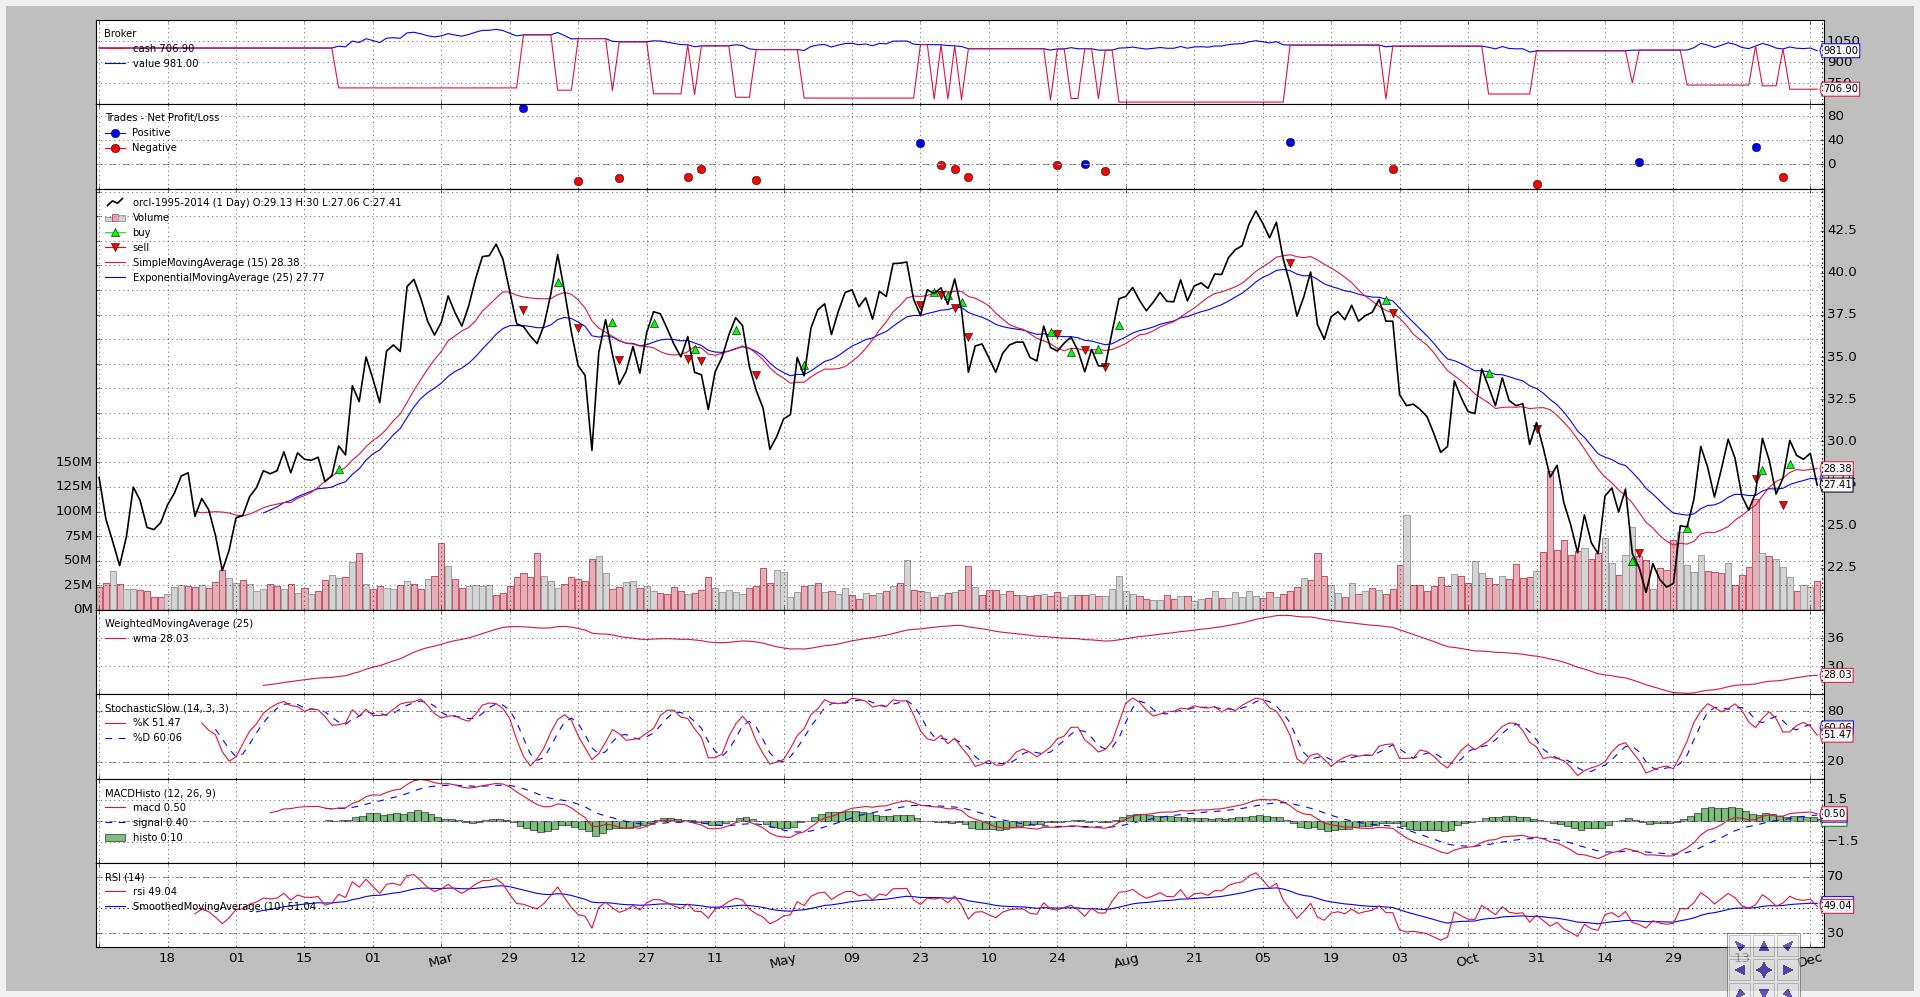Click the down arrow in navigation pad
Viewport: 1920px width, 997px height.
pos(1764,991)
